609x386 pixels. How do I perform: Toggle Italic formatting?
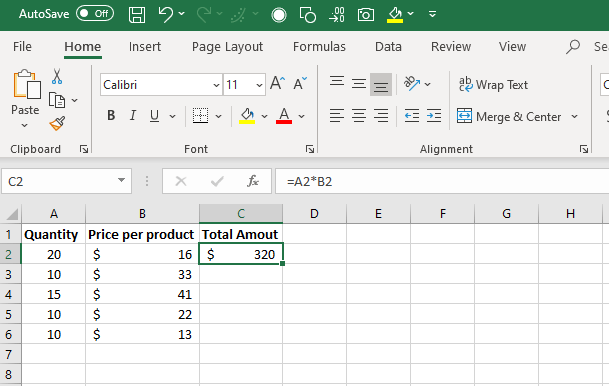[x=133, y=115]
